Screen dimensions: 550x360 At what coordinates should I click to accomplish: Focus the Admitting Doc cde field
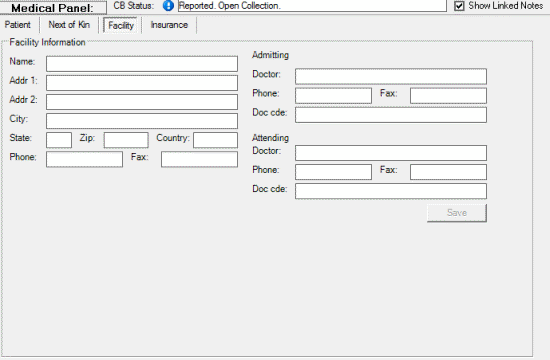[x=391, y=115]
